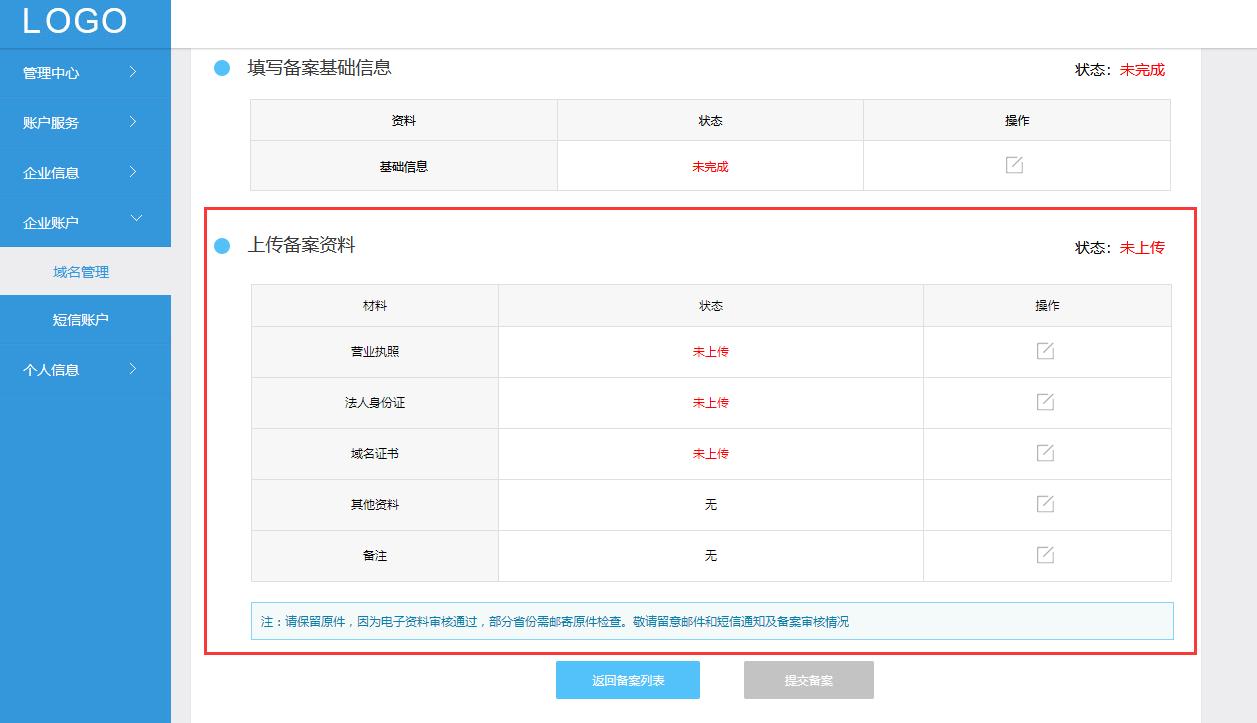Expand the 账户服务 sidebar section
Viewport: 1257px width, 723px height.
point(86,122)
